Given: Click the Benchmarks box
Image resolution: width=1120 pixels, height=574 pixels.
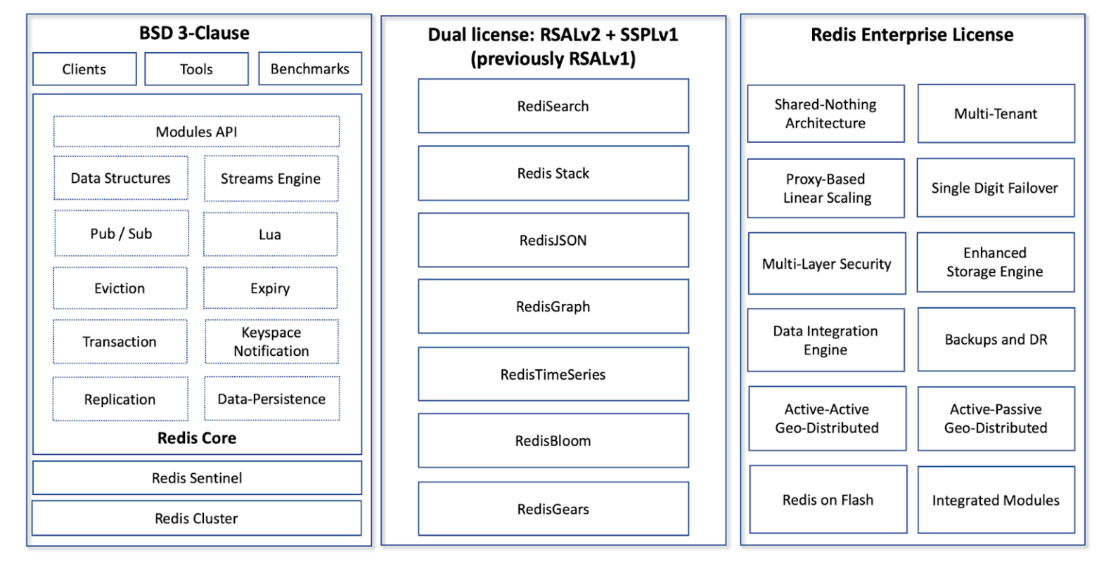Looking at the screenshot, I should [x=310, y=69].
